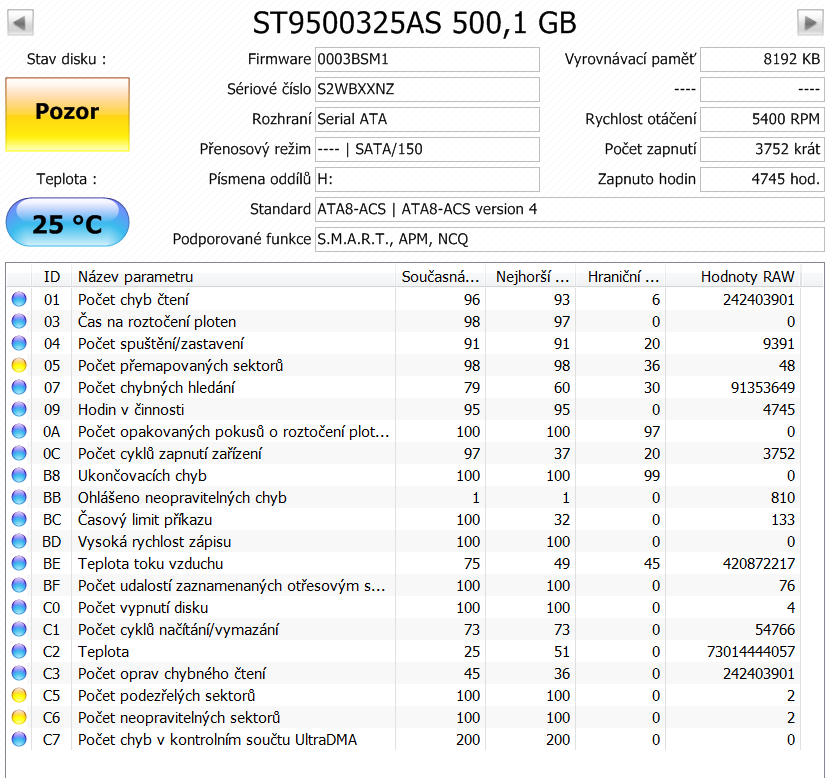Click blue status icon for row 0A
827x778 pixels.
click(19, 431)
